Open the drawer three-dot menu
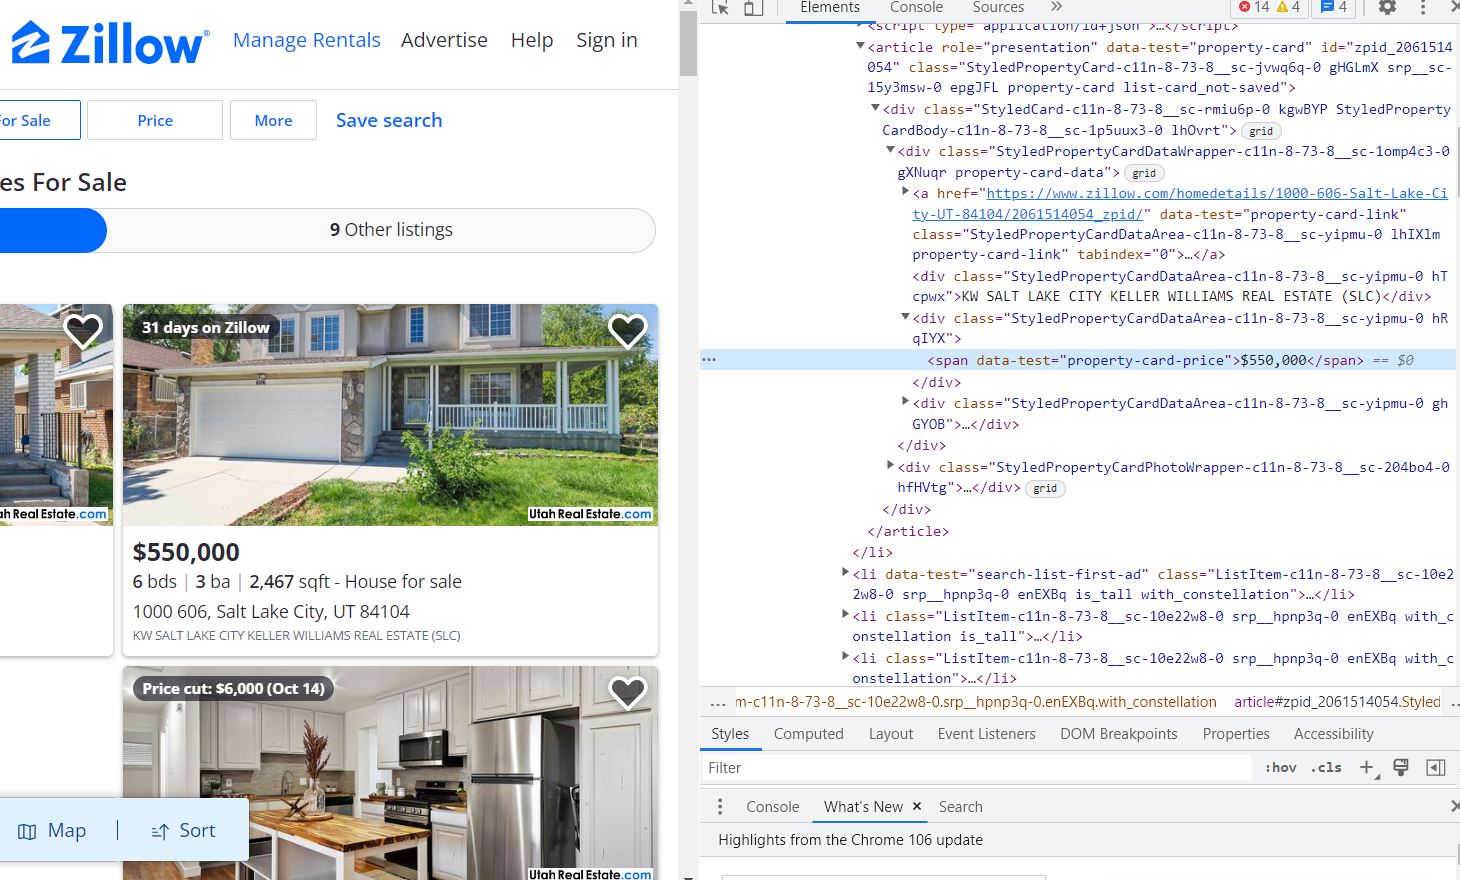 coord(720,807)
